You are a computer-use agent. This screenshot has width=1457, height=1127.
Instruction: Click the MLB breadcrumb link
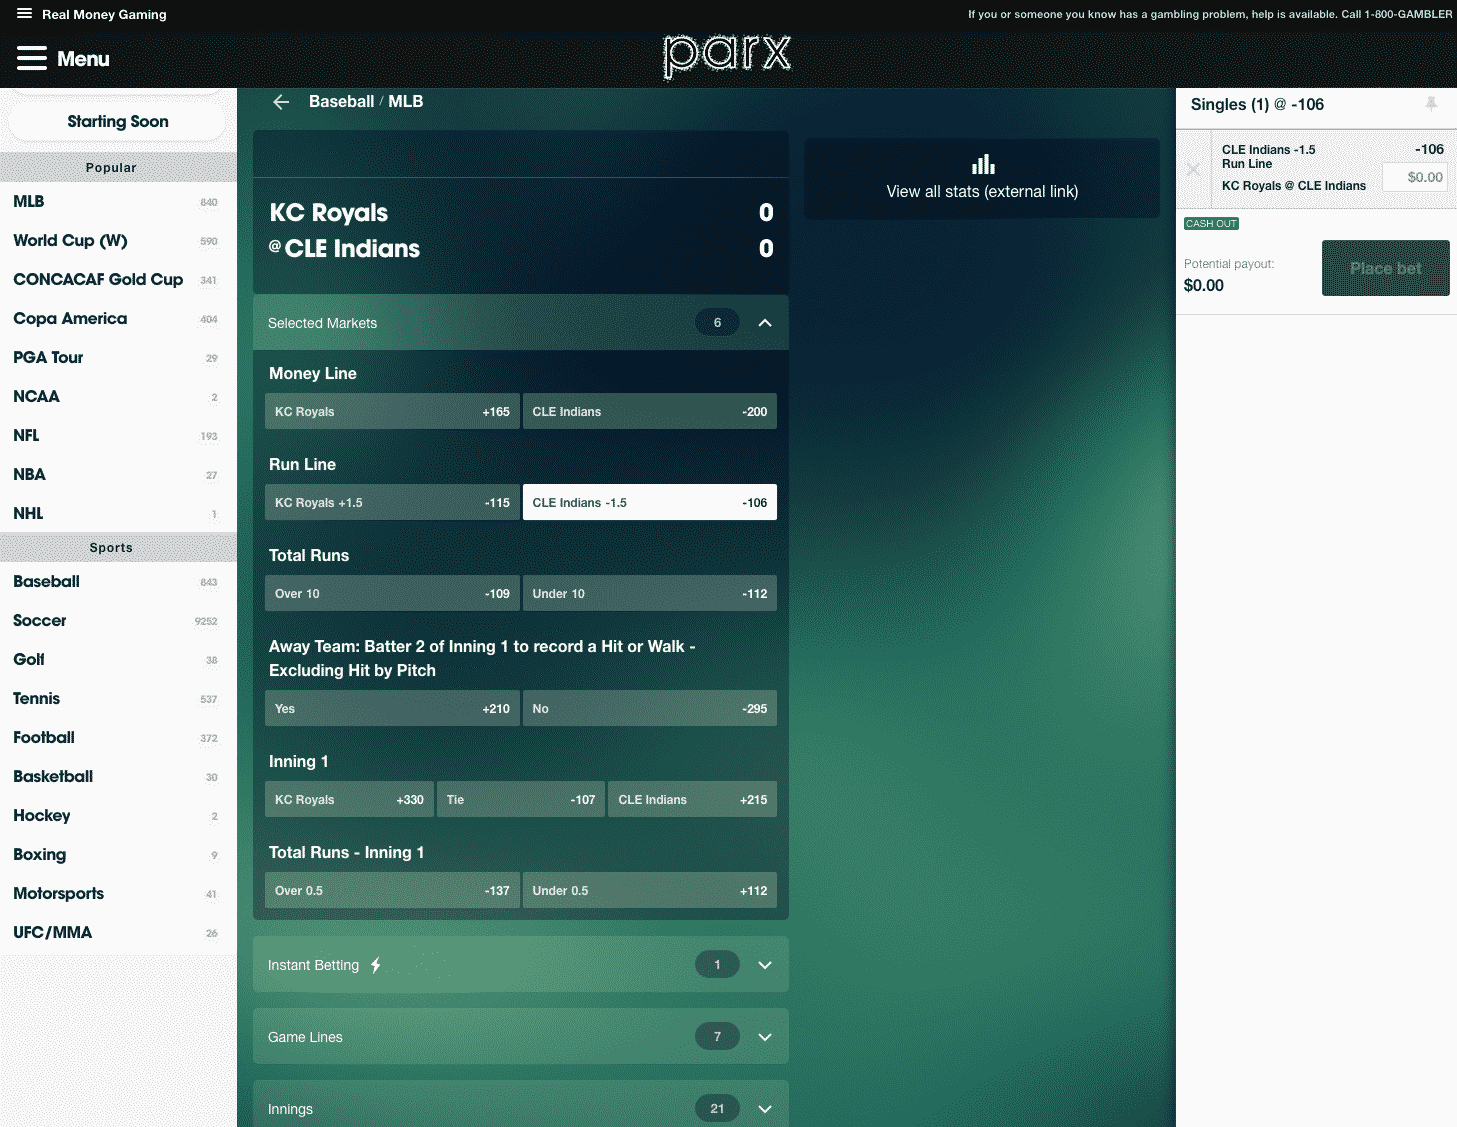pos(406,102)
